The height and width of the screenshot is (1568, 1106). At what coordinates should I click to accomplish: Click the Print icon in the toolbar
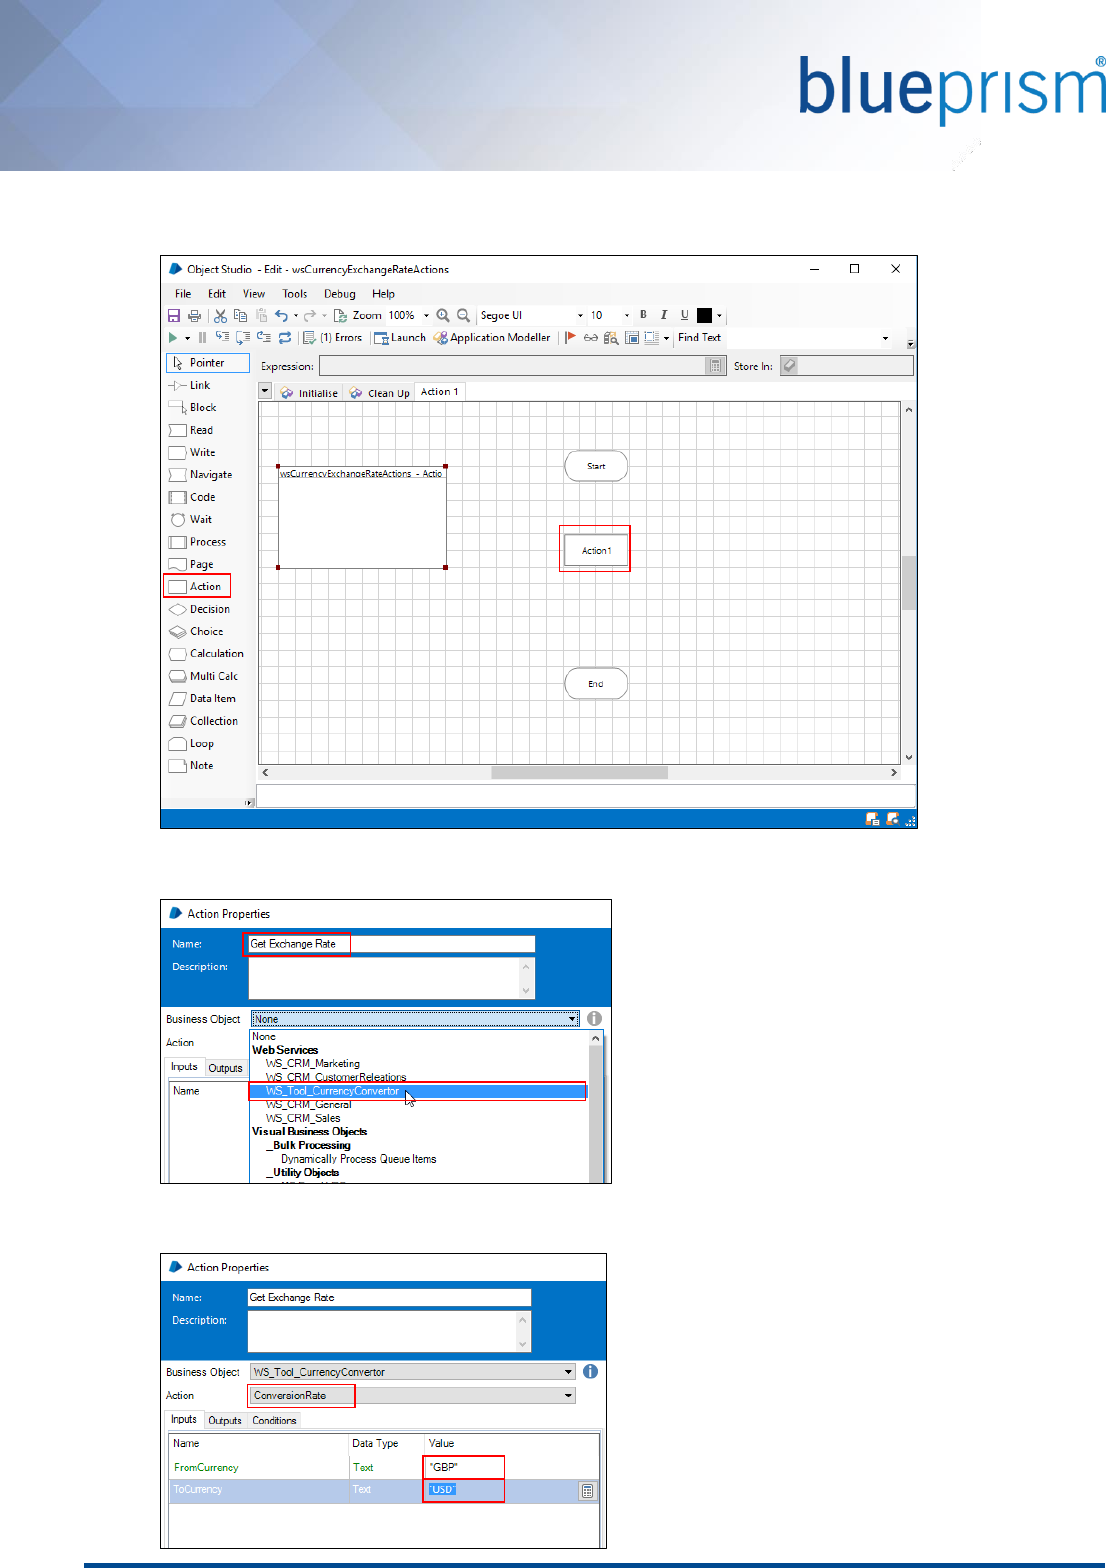tap(195, 316)
